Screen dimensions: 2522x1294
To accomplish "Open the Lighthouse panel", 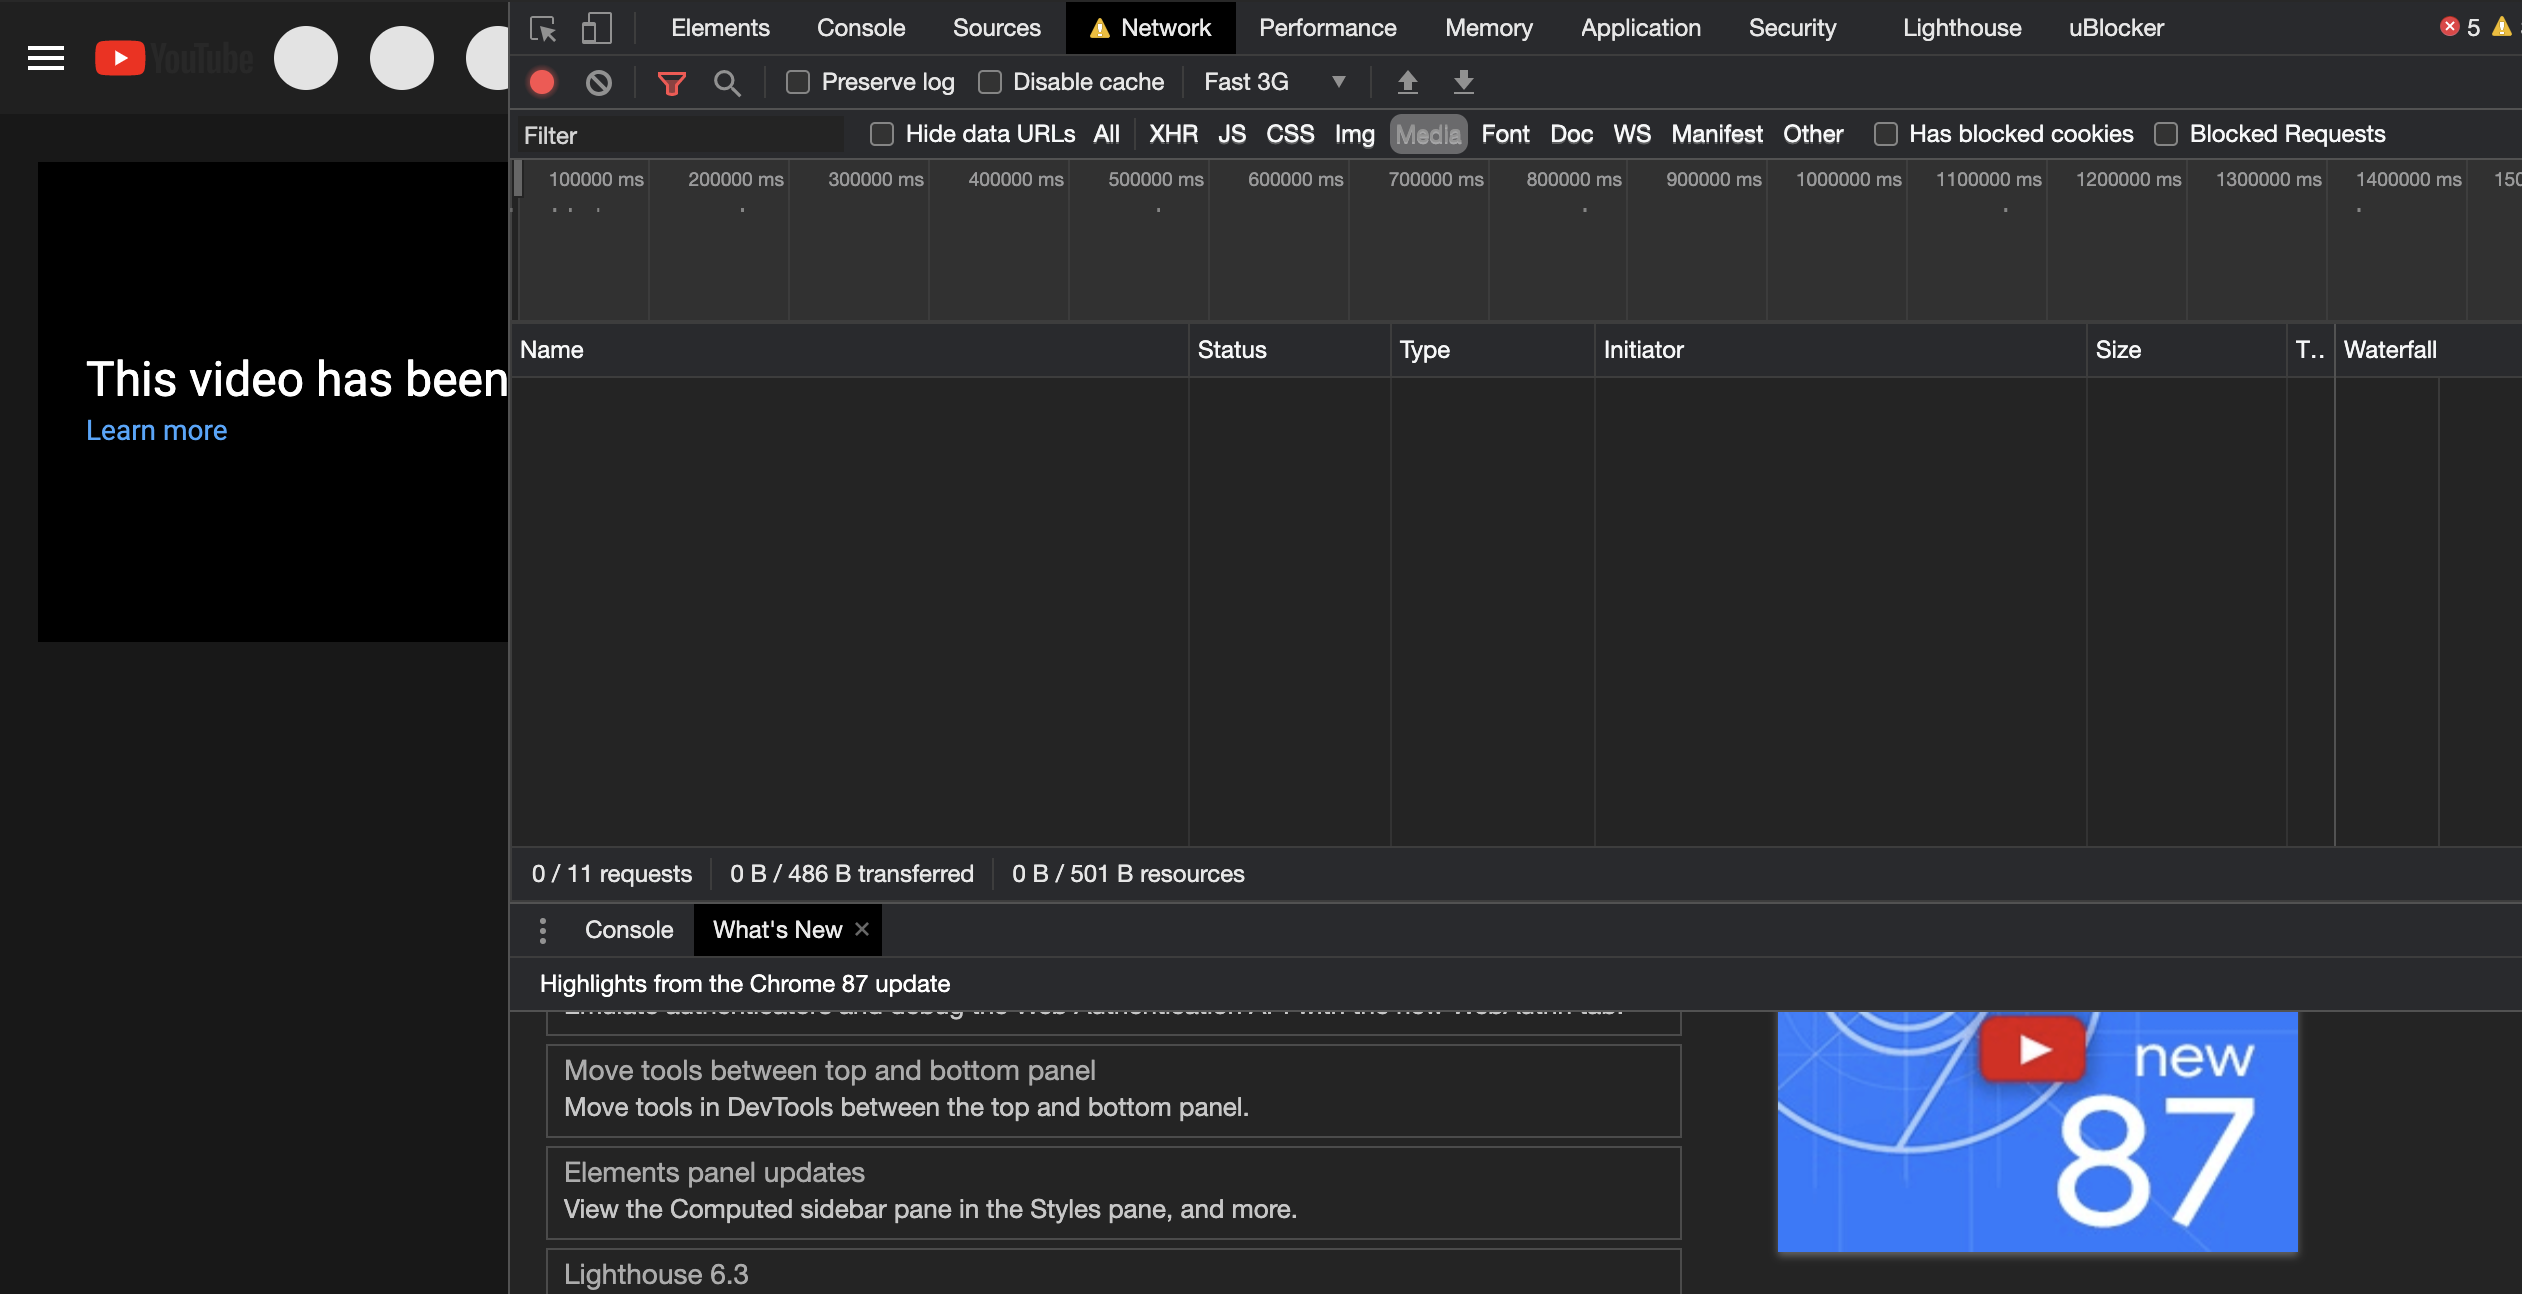I will tap(1962, 28).
